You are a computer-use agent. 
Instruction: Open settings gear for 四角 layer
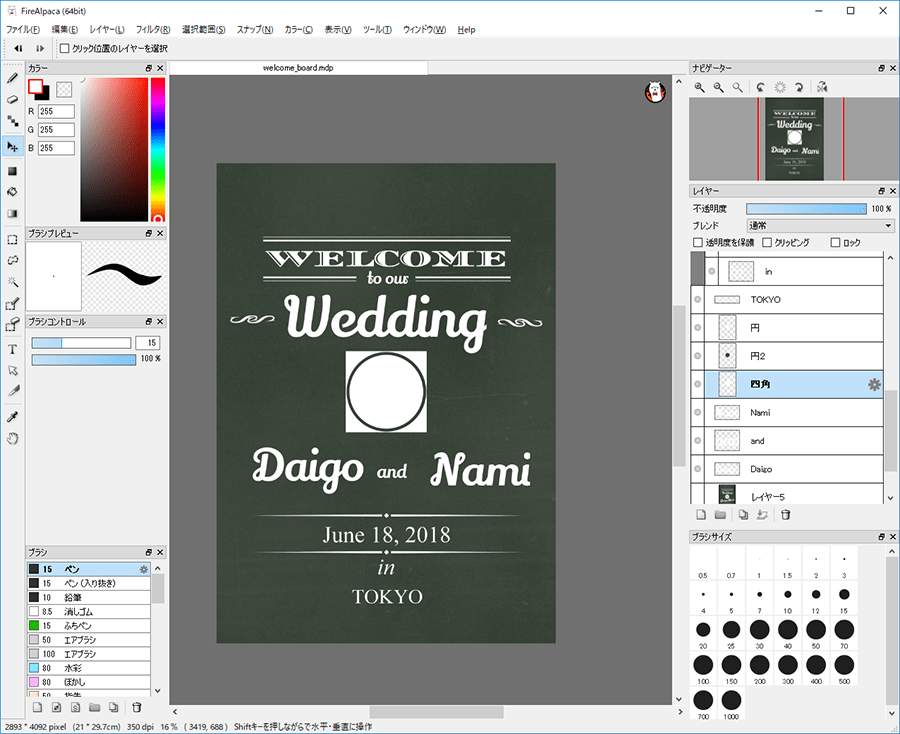click(x=874, y=384)
